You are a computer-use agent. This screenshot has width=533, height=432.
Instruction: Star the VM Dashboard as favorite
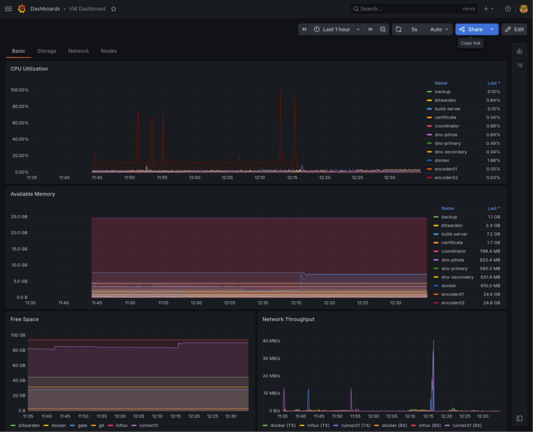pos(114,9)
